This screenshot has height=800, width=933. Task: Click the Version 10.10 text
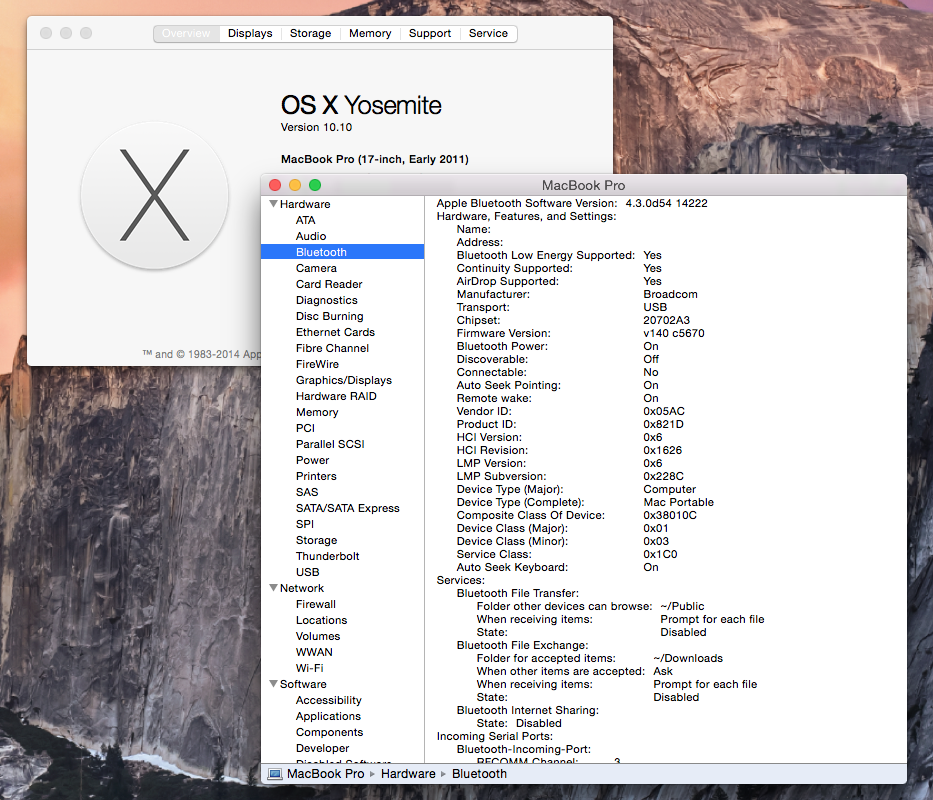(x=316, y=127)
